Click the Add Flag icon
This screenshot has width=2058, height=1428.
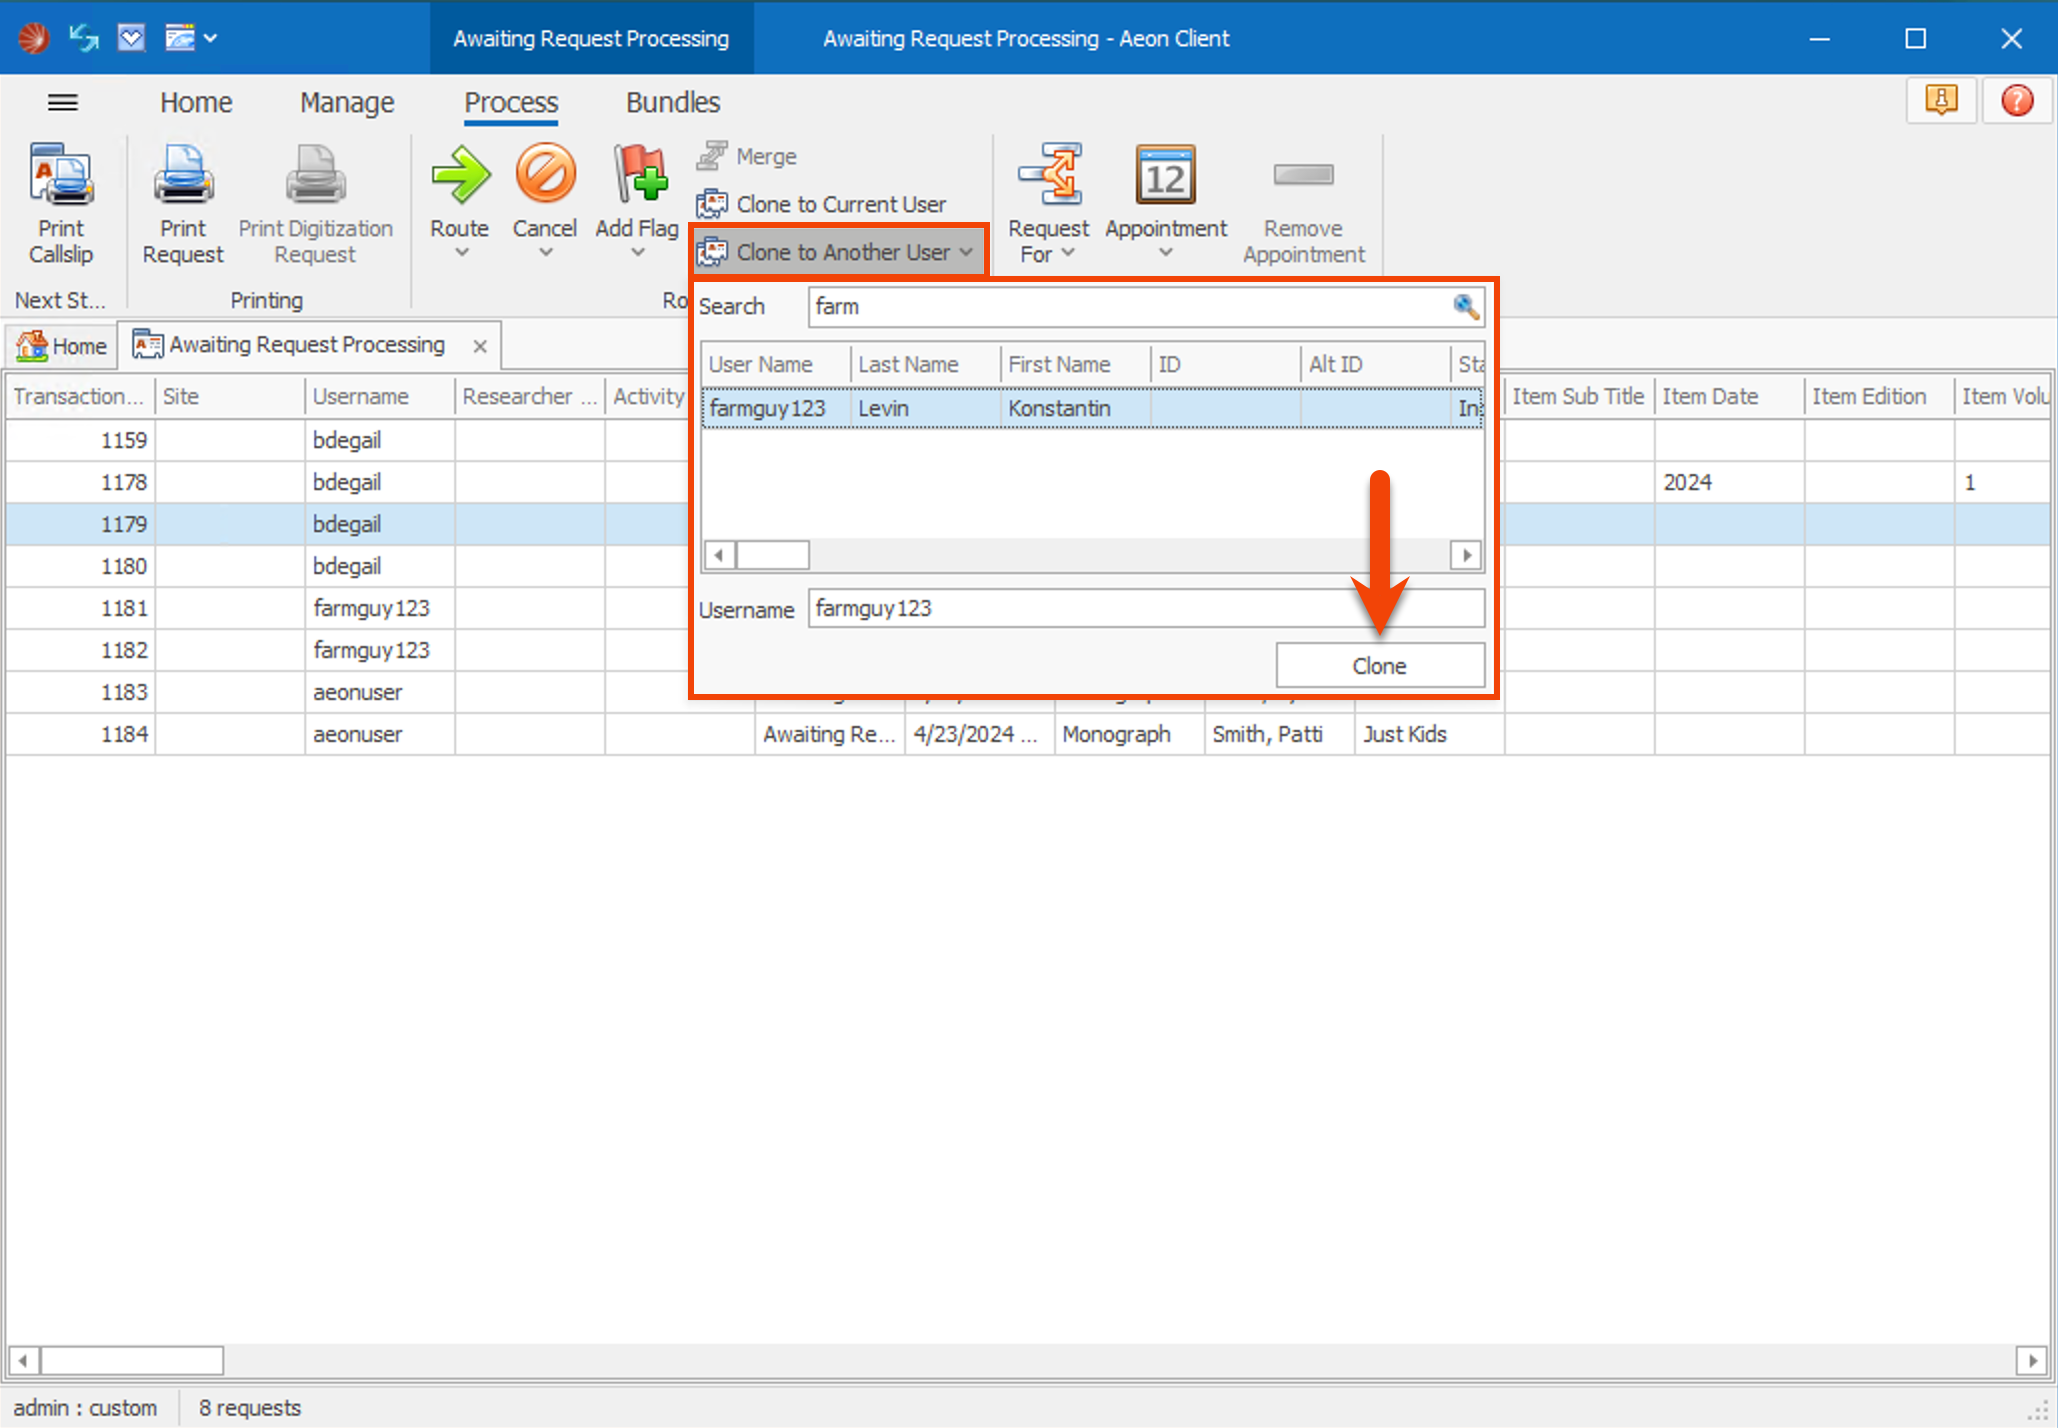[x=638, y=175]
